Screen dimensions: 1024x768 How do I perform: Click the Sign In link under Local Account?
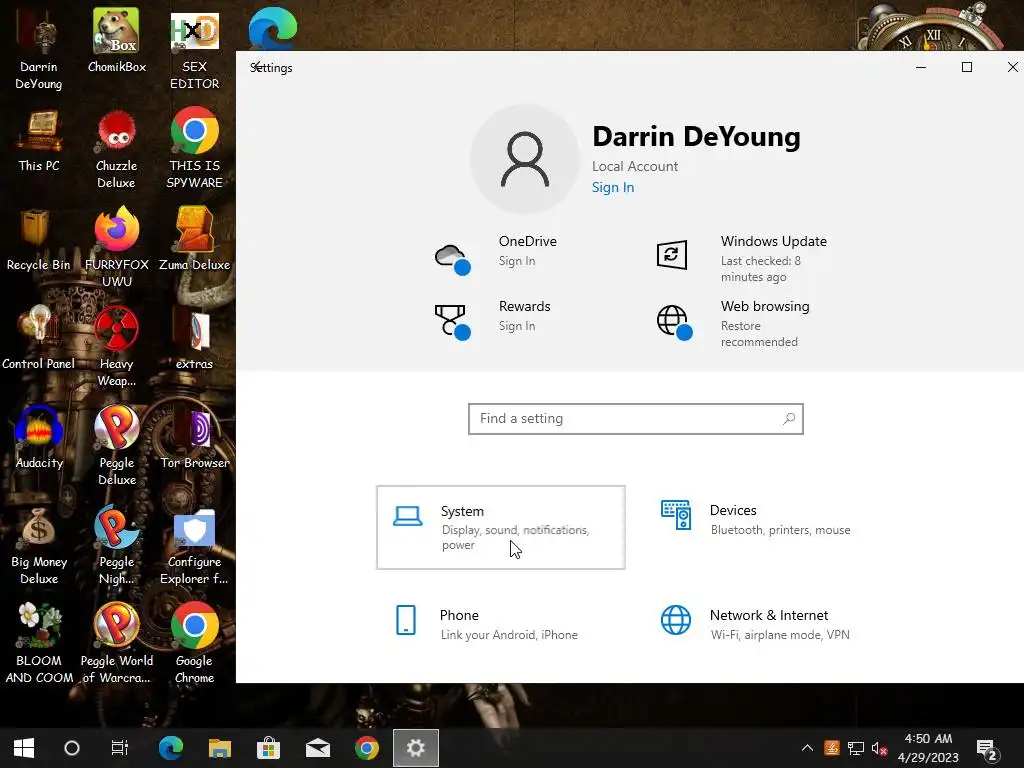[x=613, y=187]
